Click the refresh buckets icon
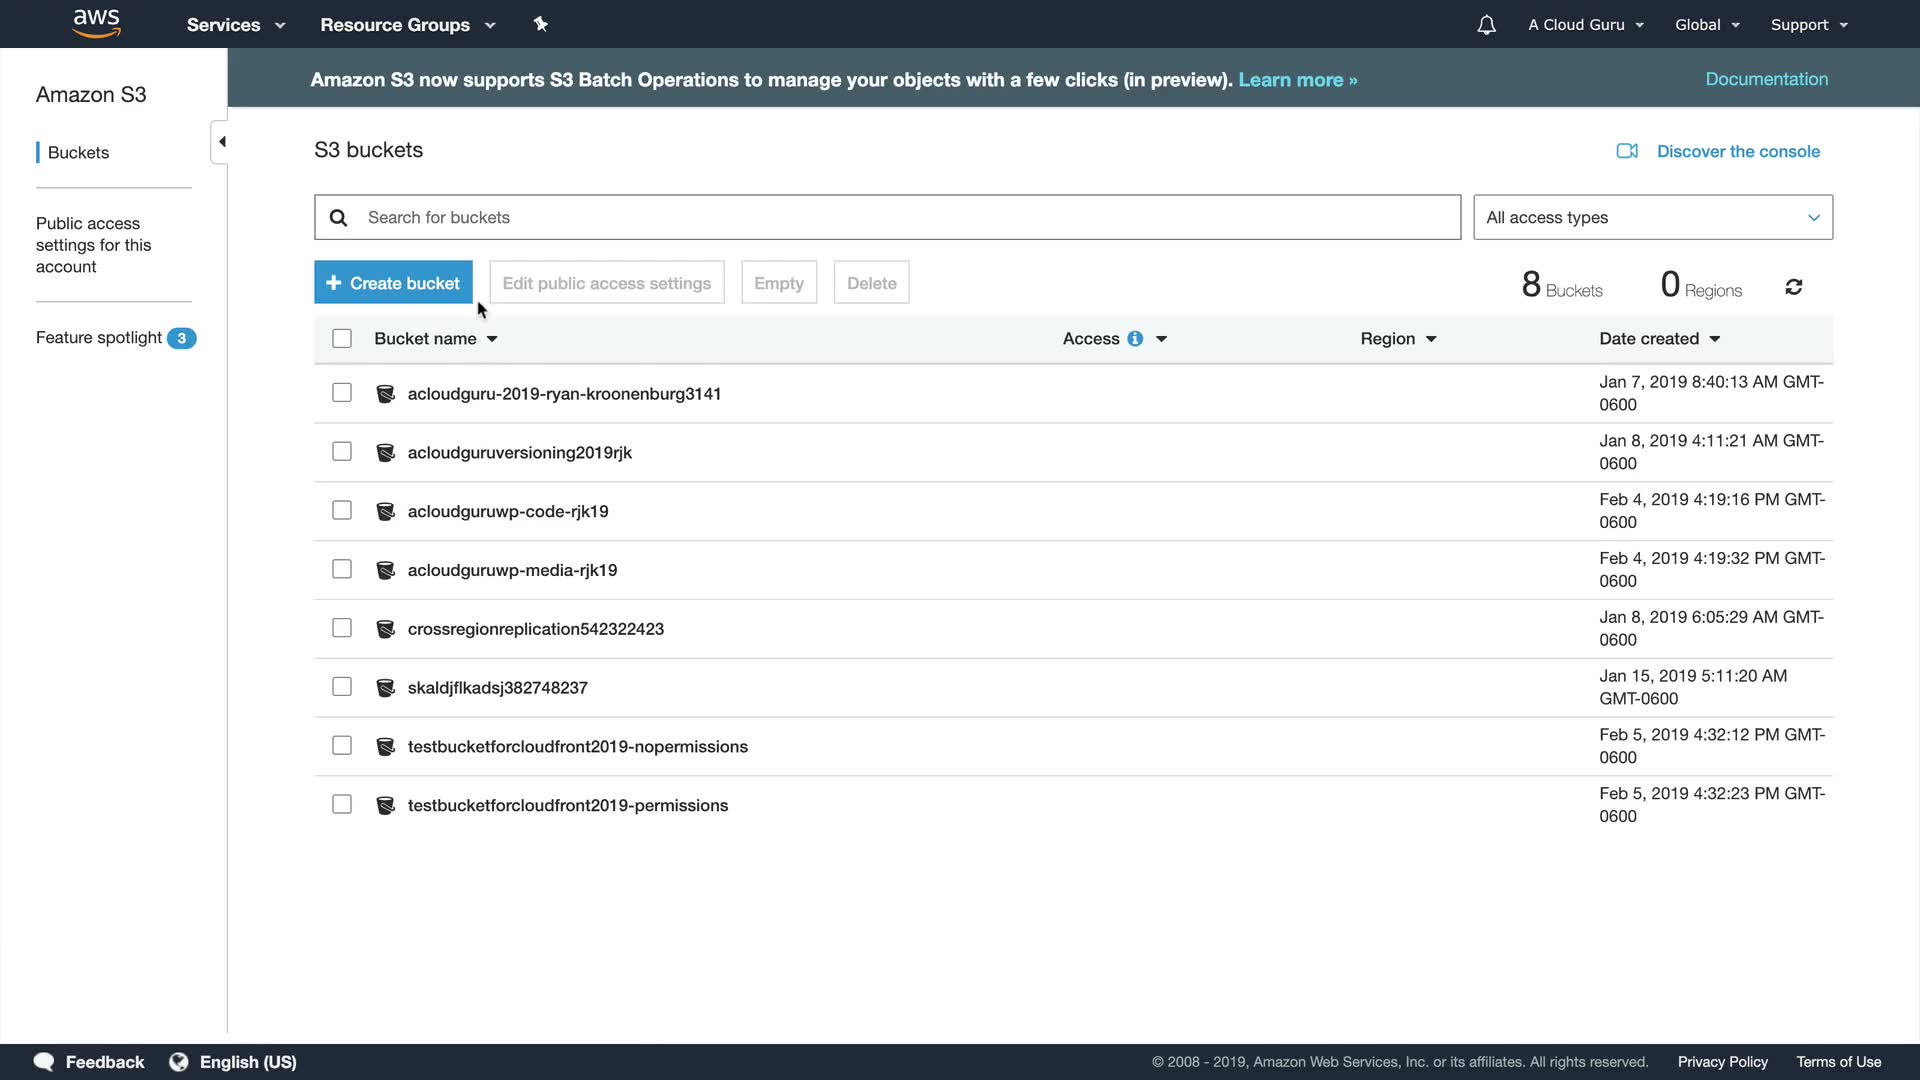This screenshot has width=1920, height=1080. [x=1793, y=288]
